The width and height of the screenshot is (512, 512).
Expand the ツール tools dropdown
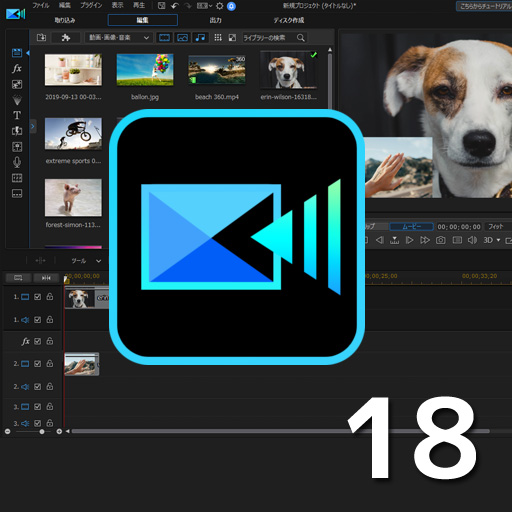point(99,261)
